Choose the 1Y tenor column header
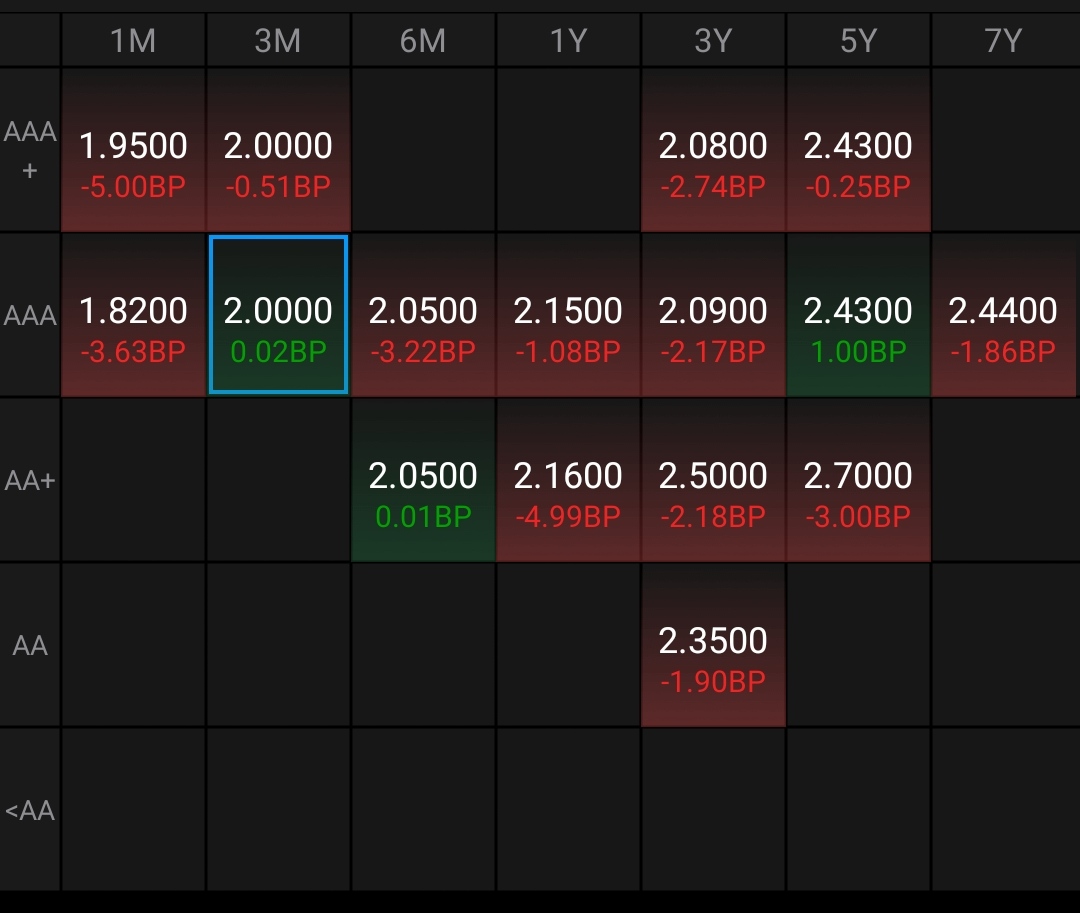Viewport: 1080px width, 913px height. pyautogui.click(x=568, y=41)
